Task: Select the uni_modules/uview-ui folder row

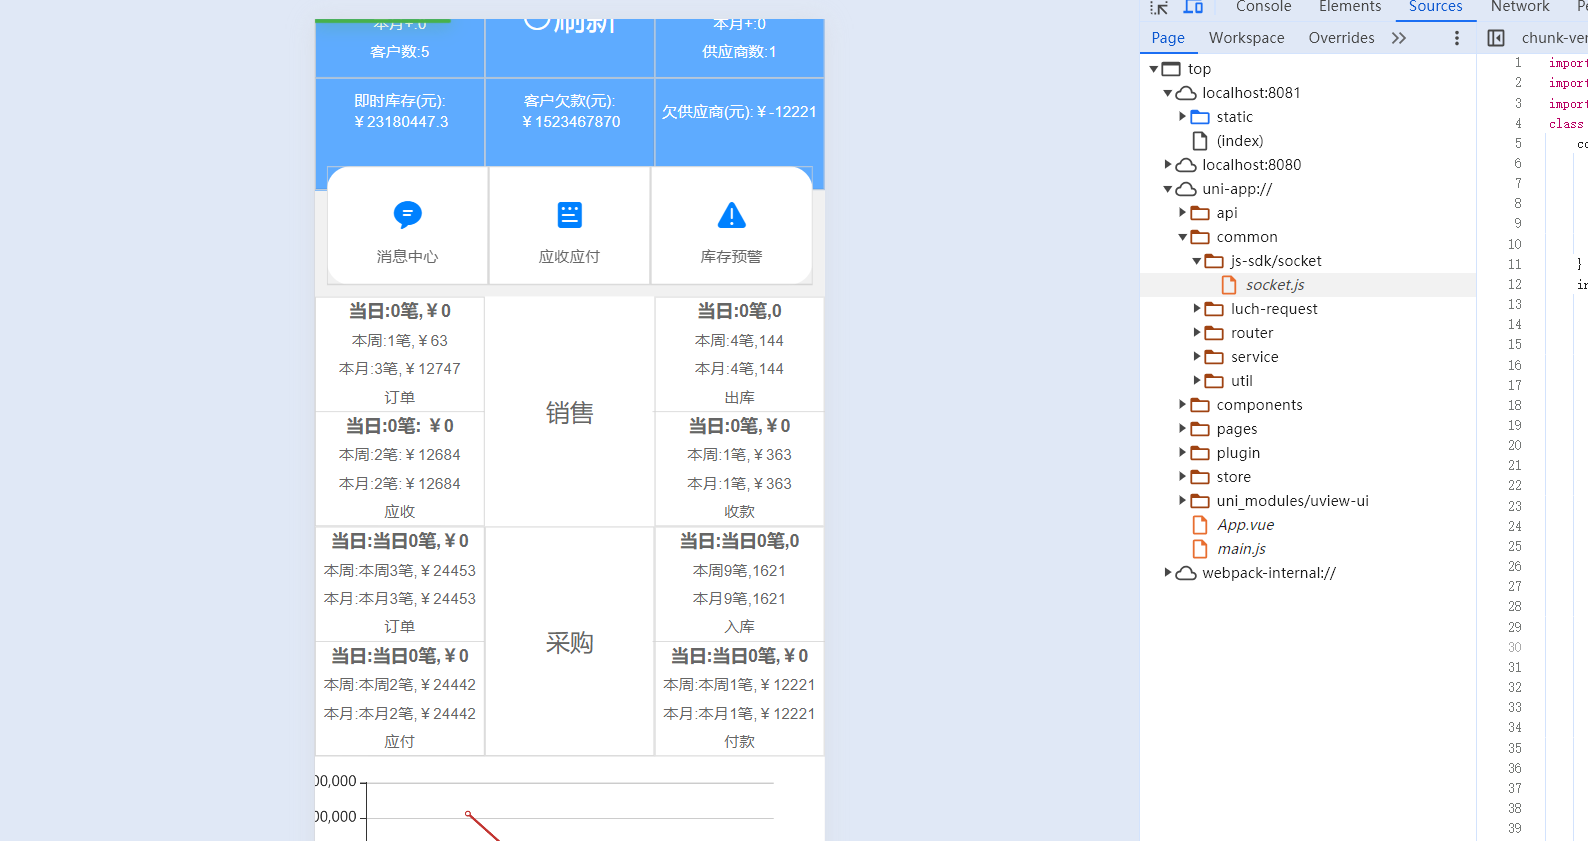Action: pos(1308,501)
